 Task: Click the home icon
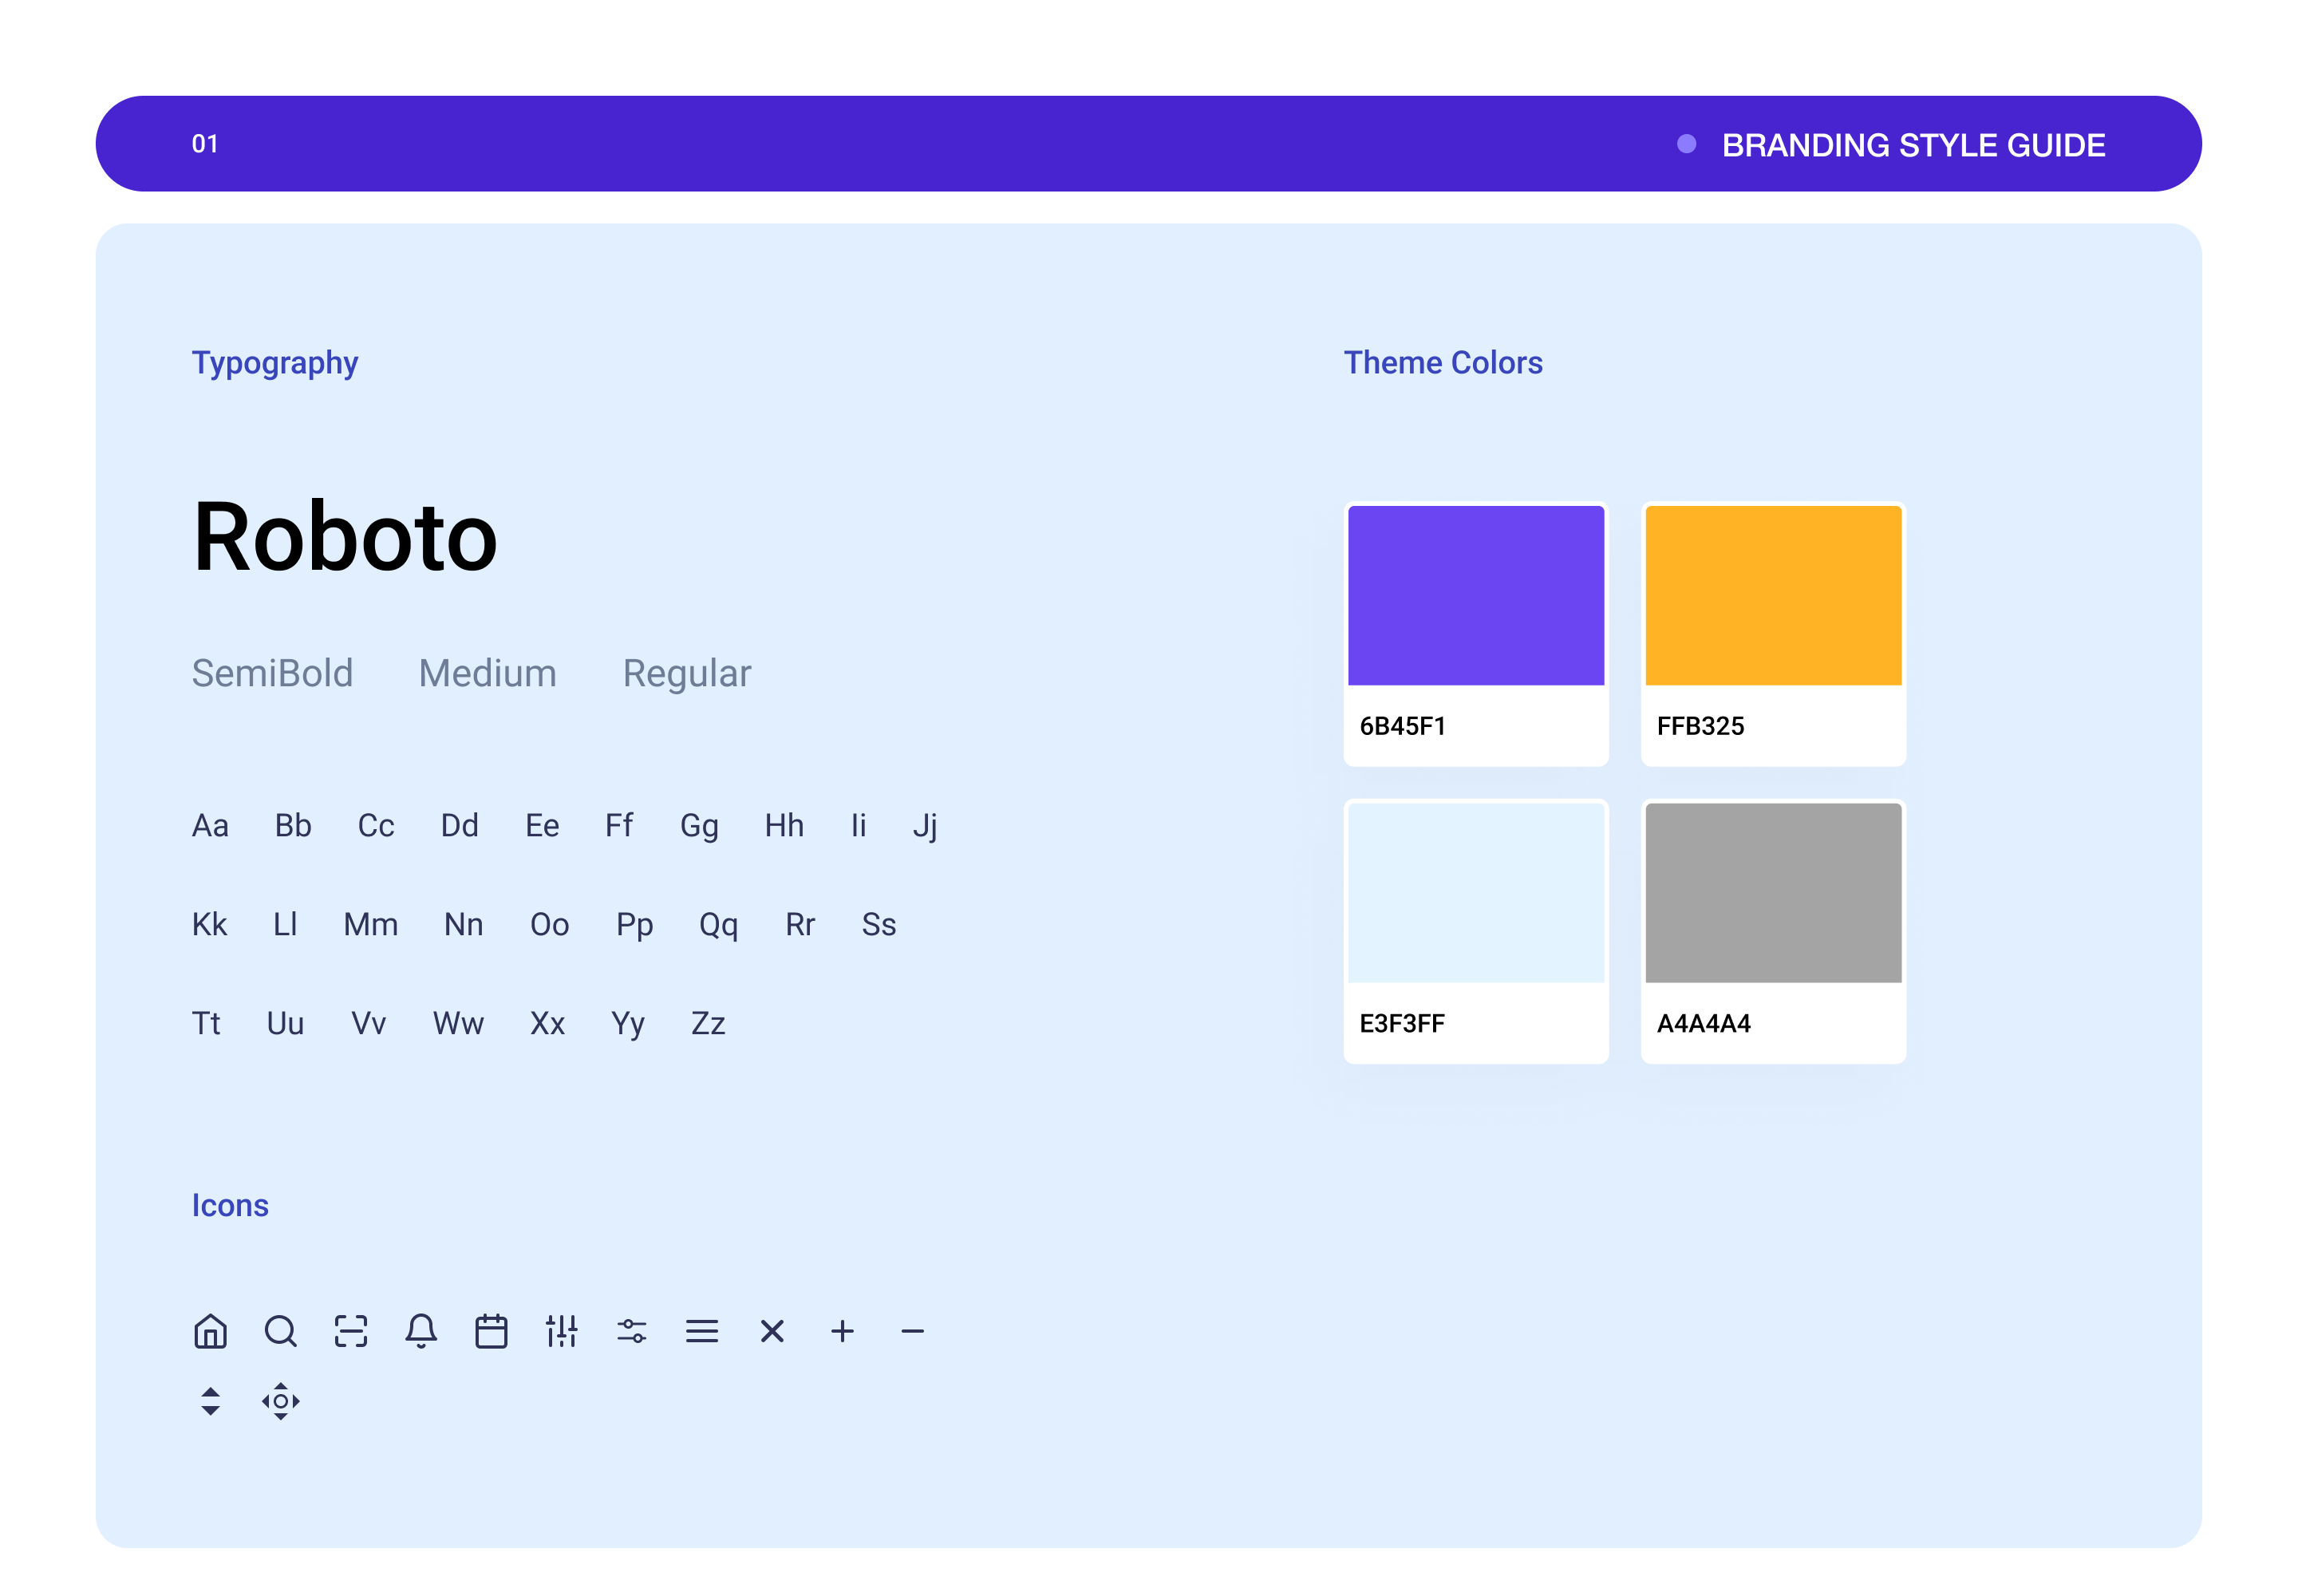[x=210, y=1331]
